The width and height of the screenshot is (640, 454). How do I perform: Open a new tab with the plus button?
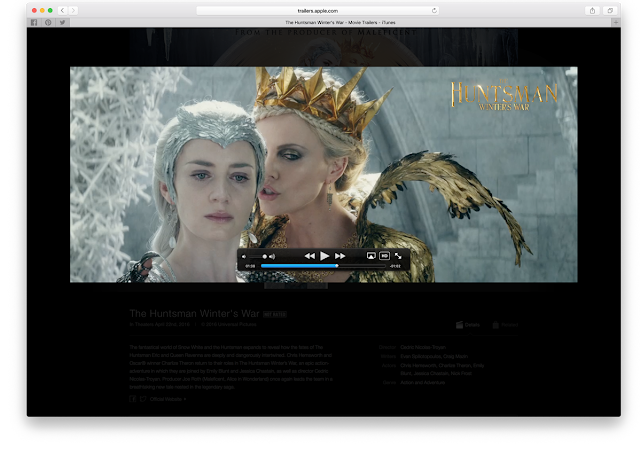[616, 22]
